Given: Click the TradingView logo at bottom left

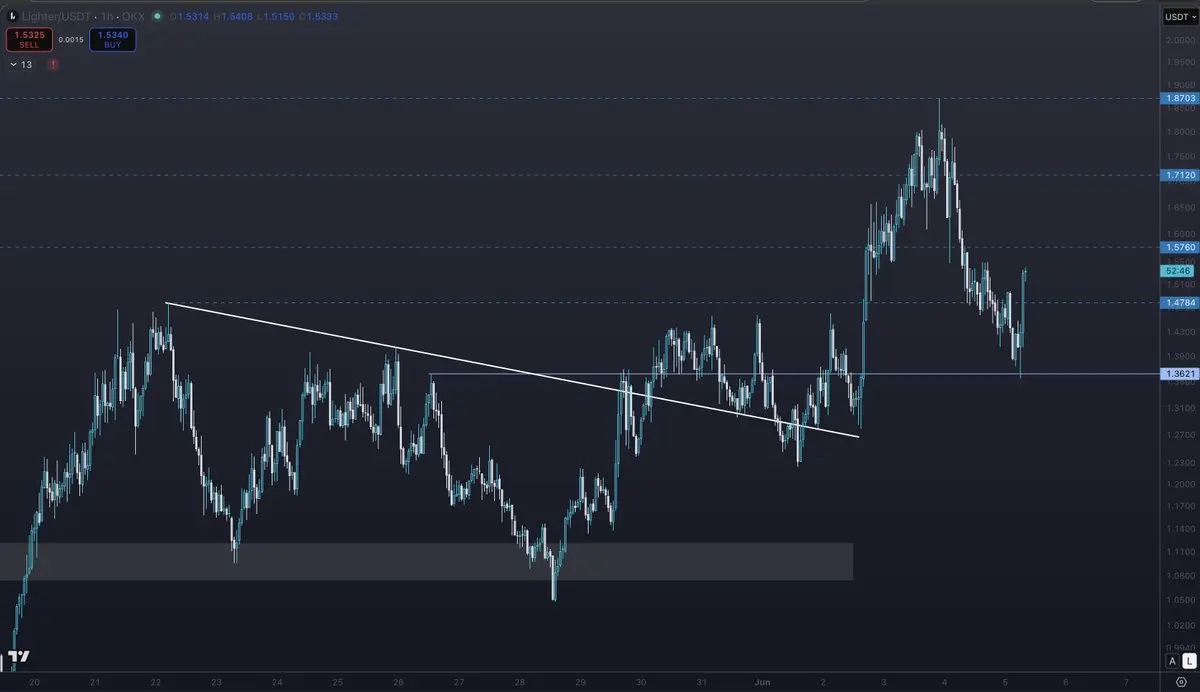Looking at the screenshot, I should tap(19, 658).
